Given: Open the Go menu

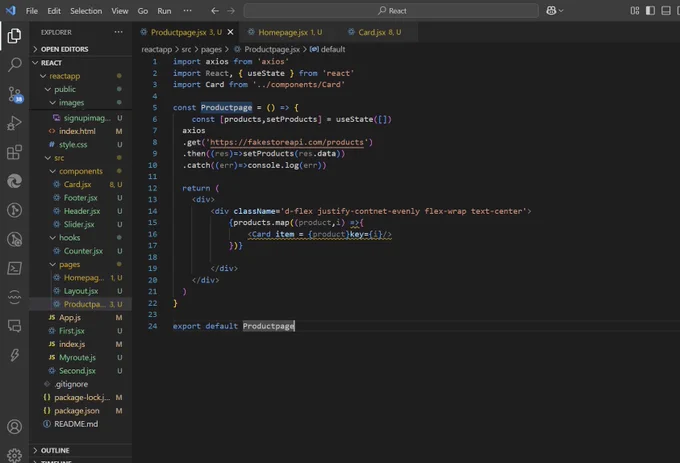Looking at the screenshot, I should [x=143, y=11].
